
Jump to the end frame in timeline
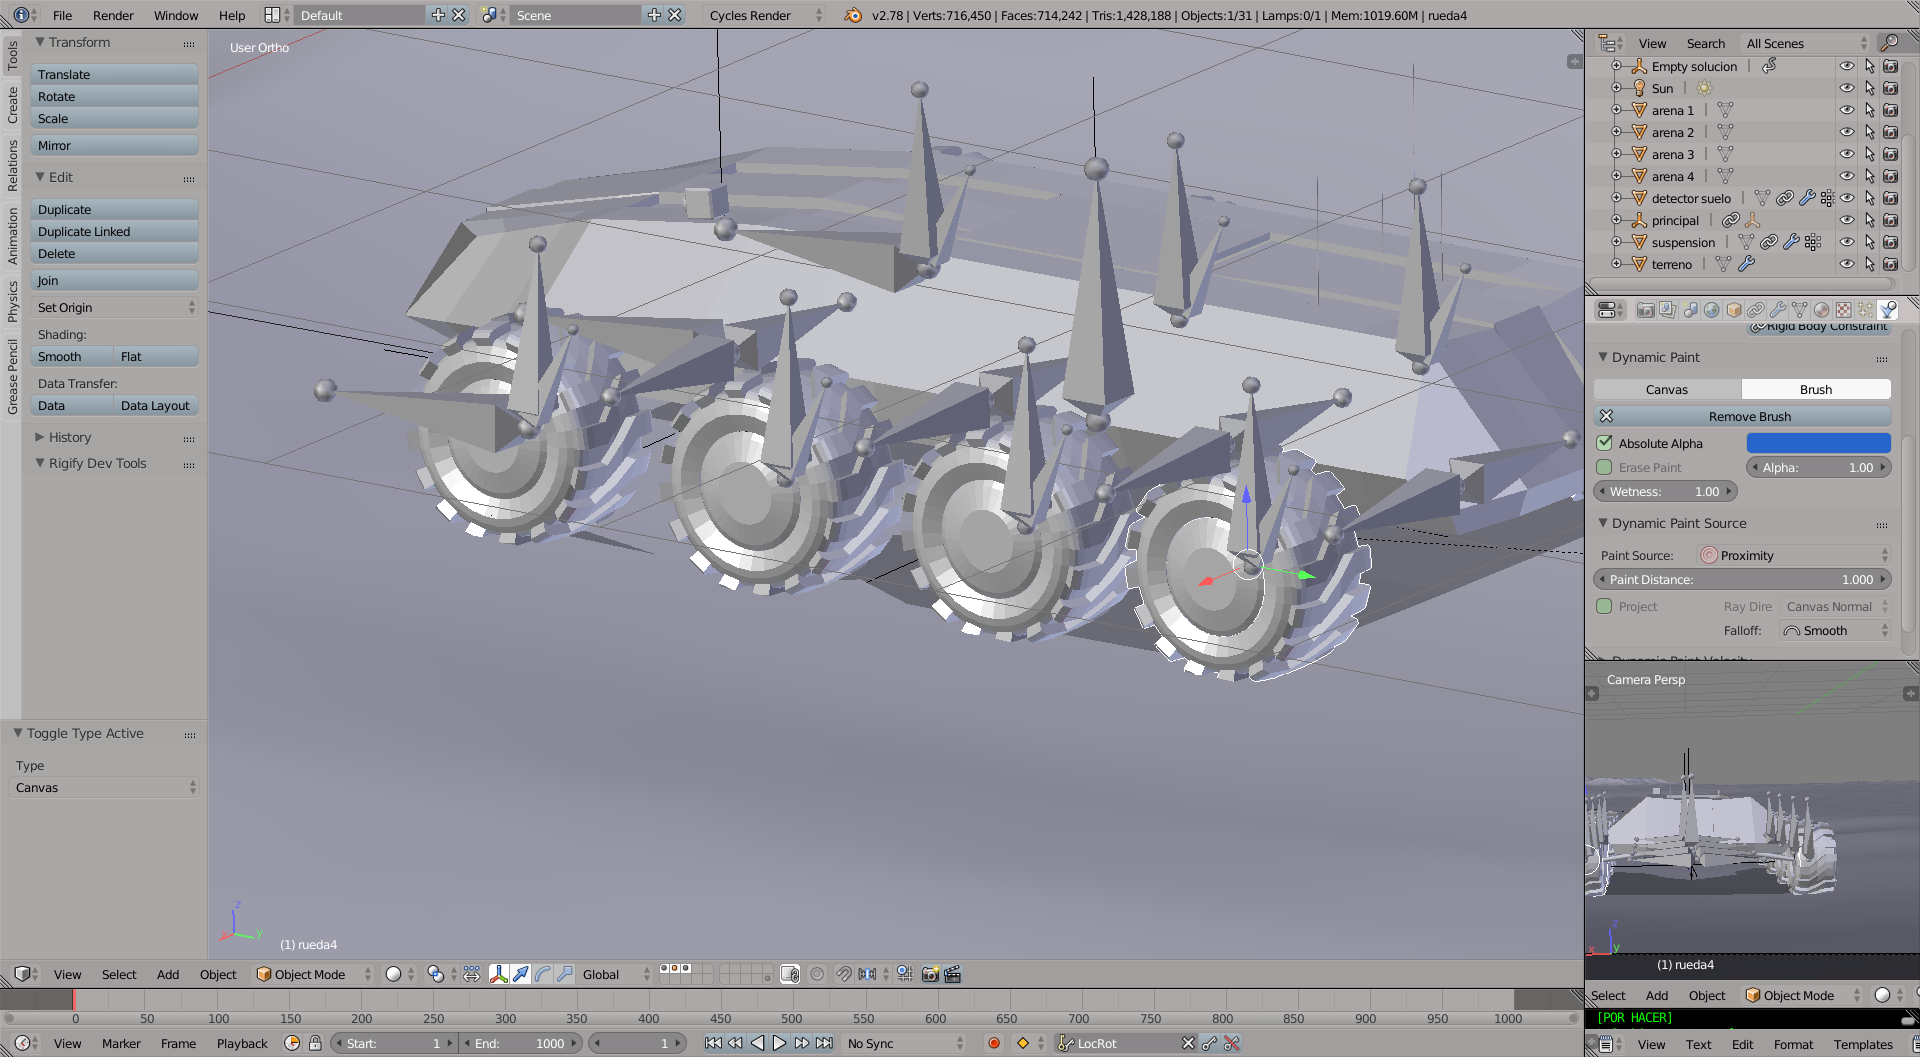pyautogui.click(x=824, y=1043)
